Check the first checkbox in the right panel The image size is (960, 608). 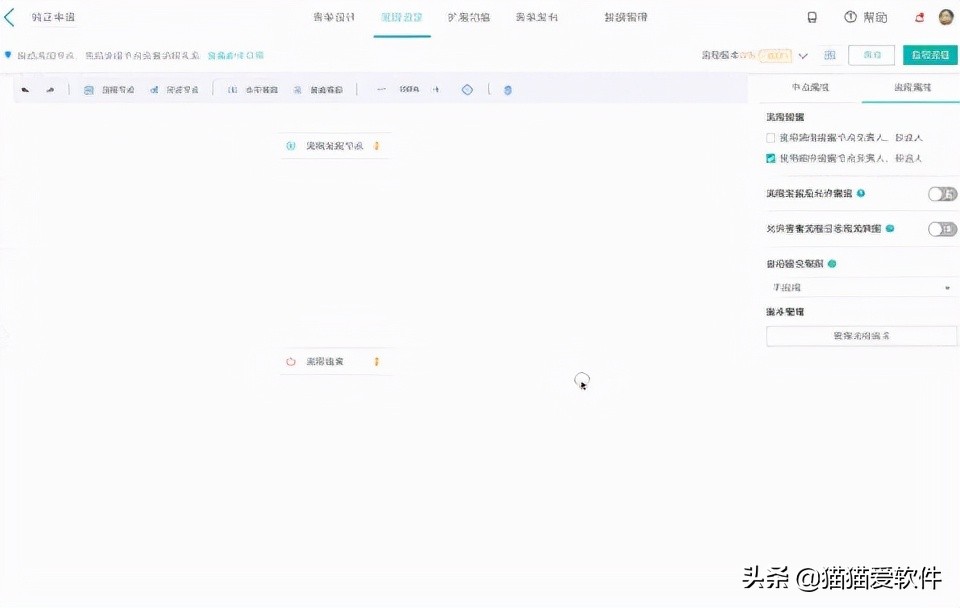click(x=770, y=138)
